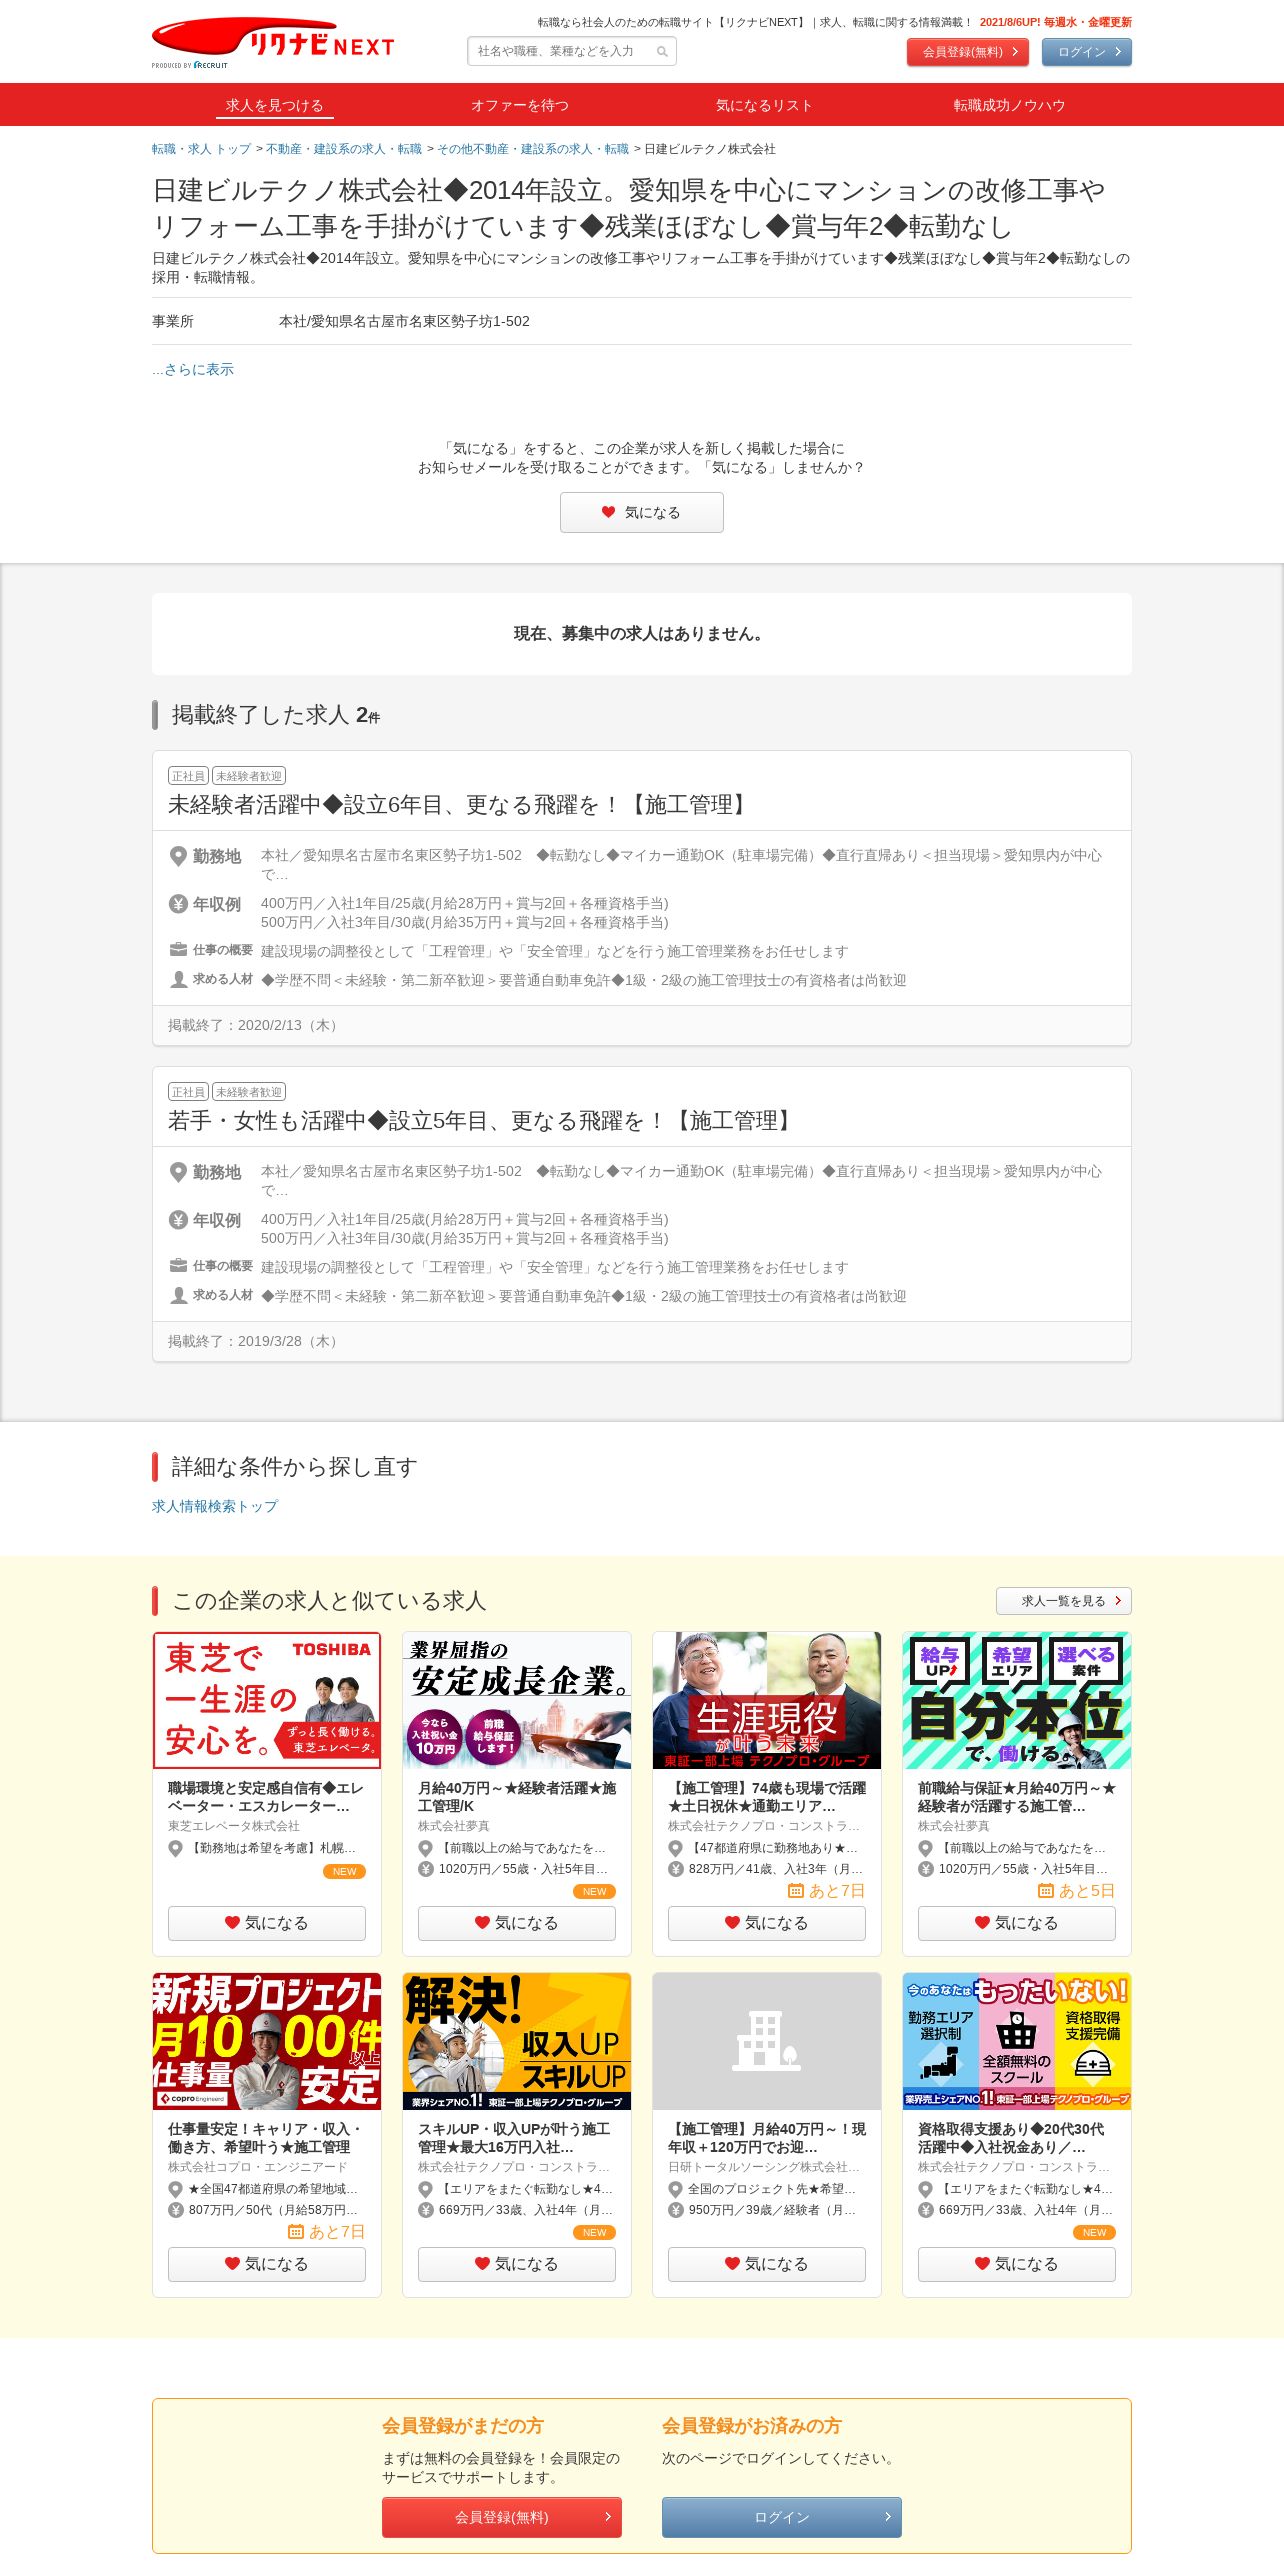
Task: Click bottom blue ログイン button
Action: [x=782, y=2517]
